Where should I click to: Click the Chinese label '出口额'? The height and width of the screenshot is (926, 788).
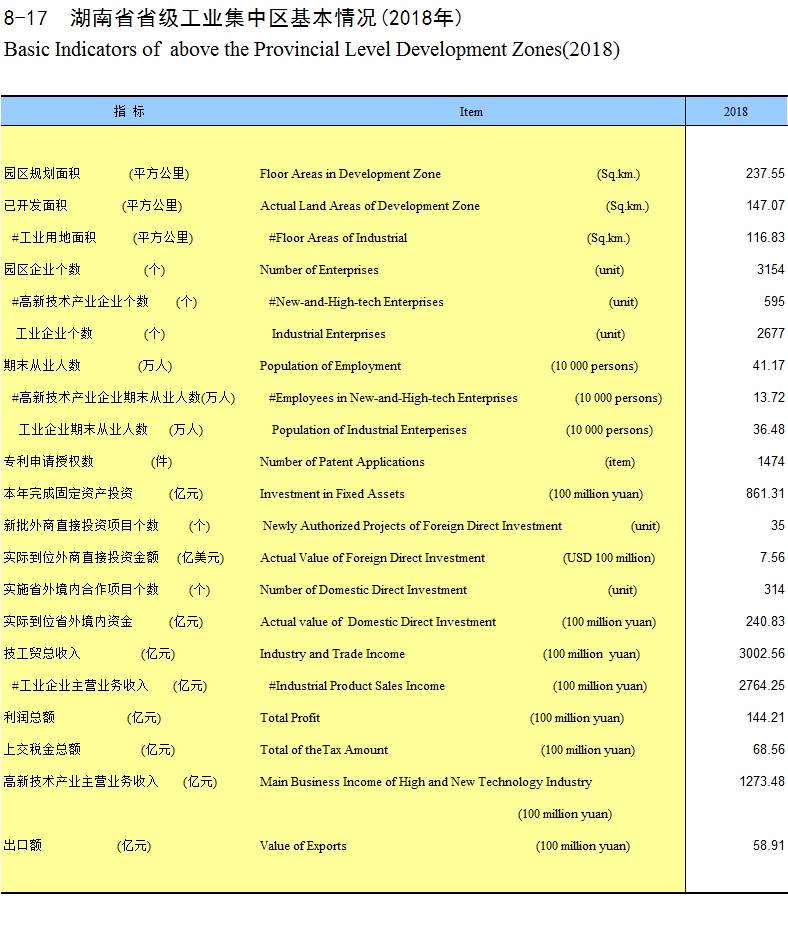coord(22,845)
